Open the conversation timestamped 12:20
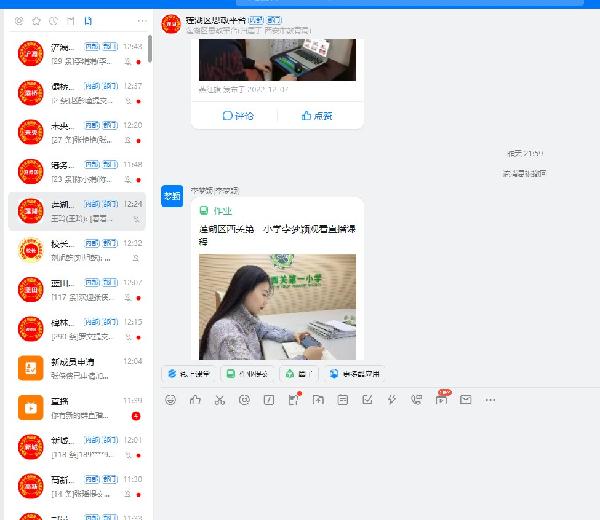This screenshot has height=520, width=600. (77, 132)
